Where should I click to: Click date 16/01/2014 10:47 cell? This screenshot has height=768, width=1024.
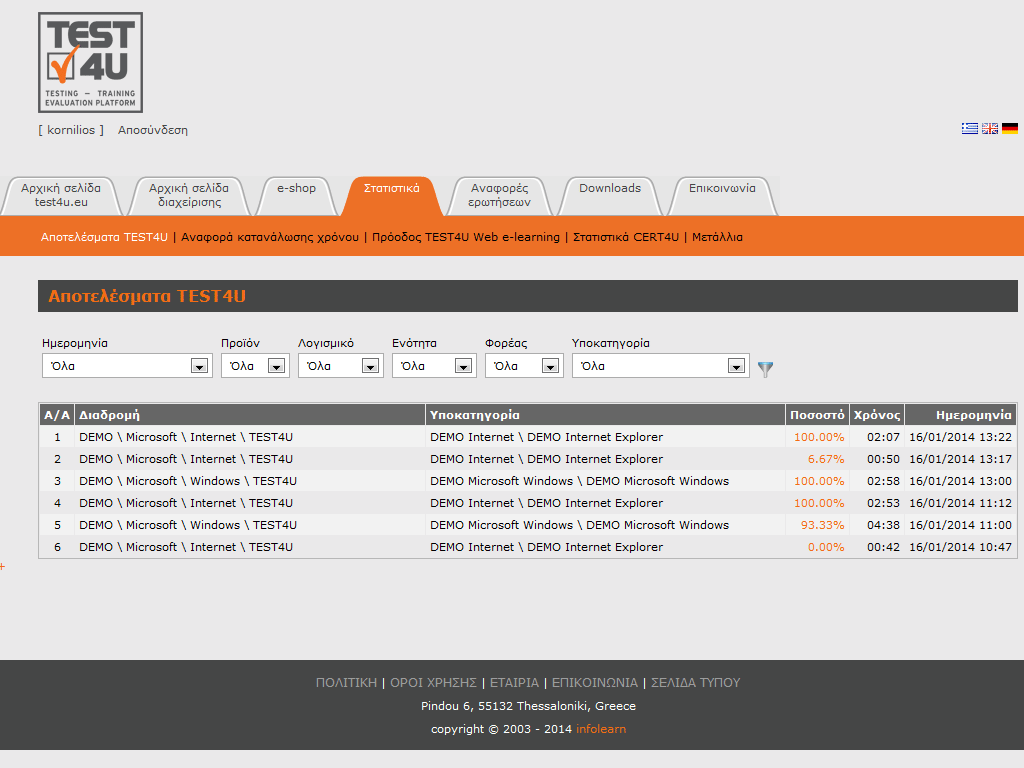961,547
